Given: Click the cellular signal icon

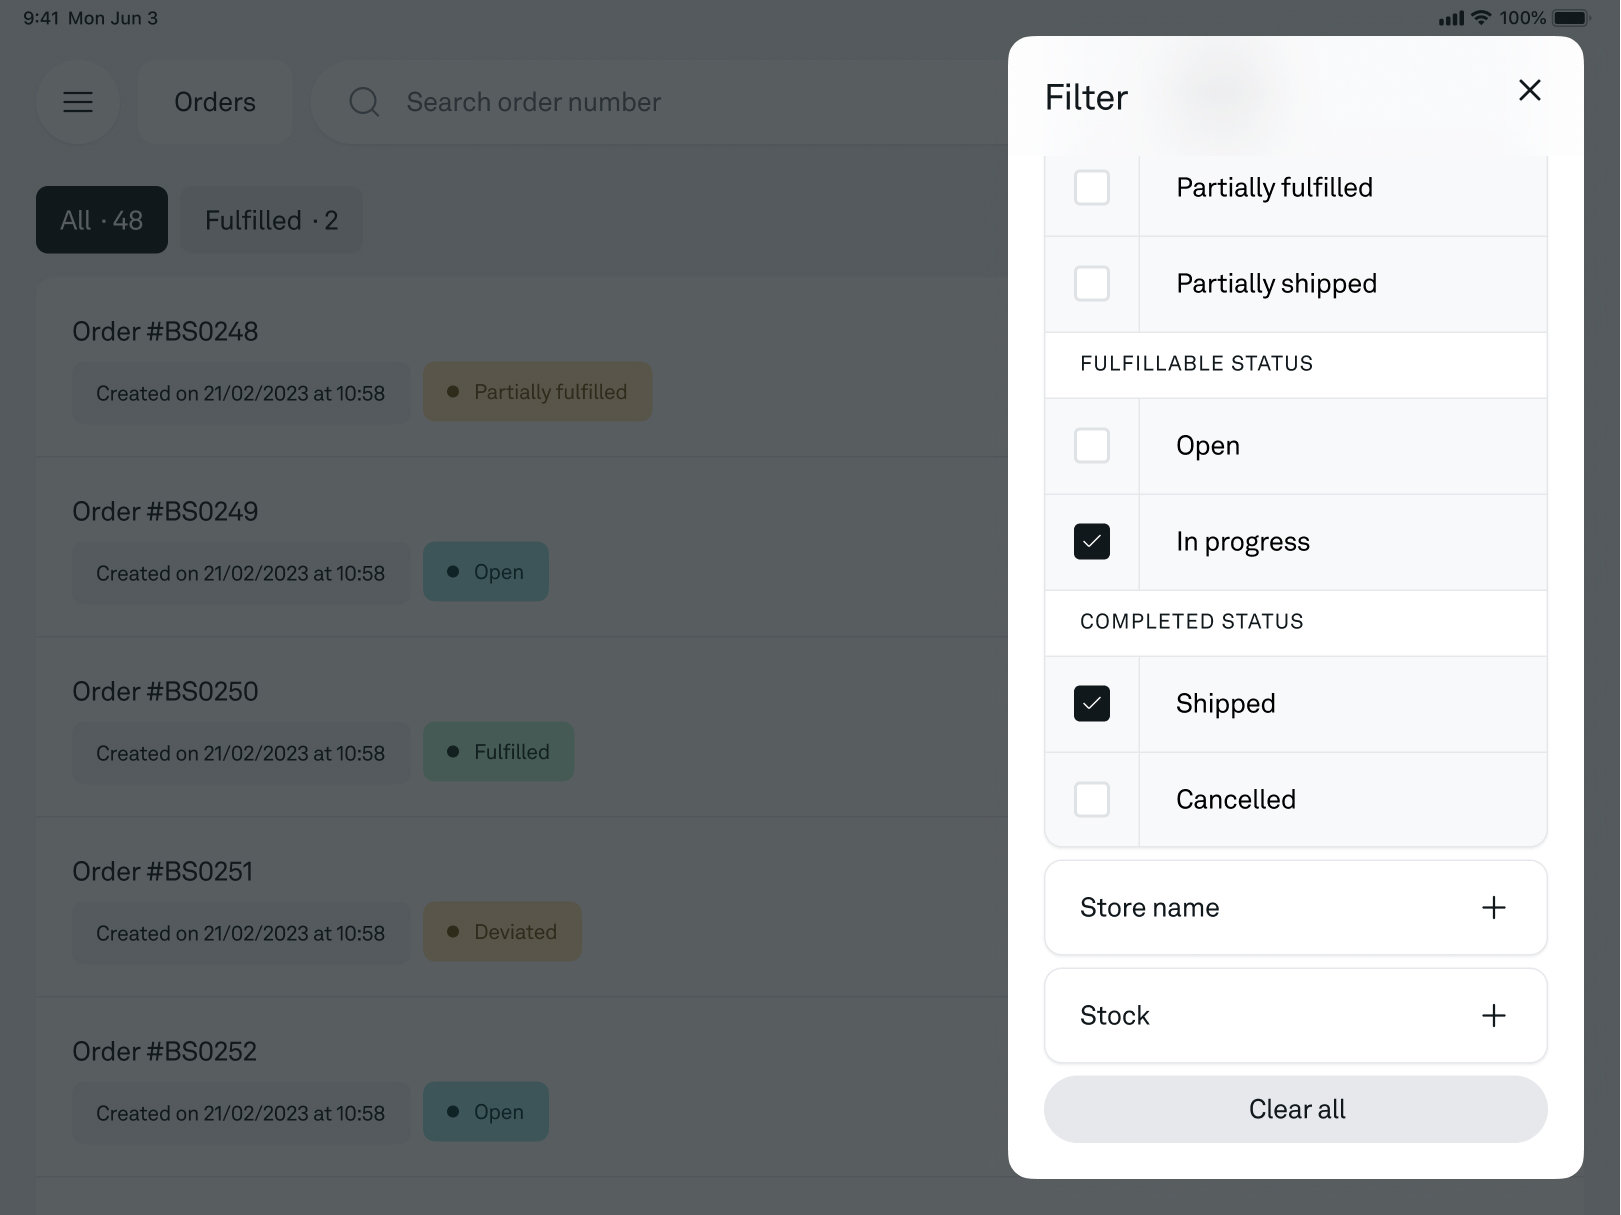Looking at the screenshot, I should tap(1451, 18).
